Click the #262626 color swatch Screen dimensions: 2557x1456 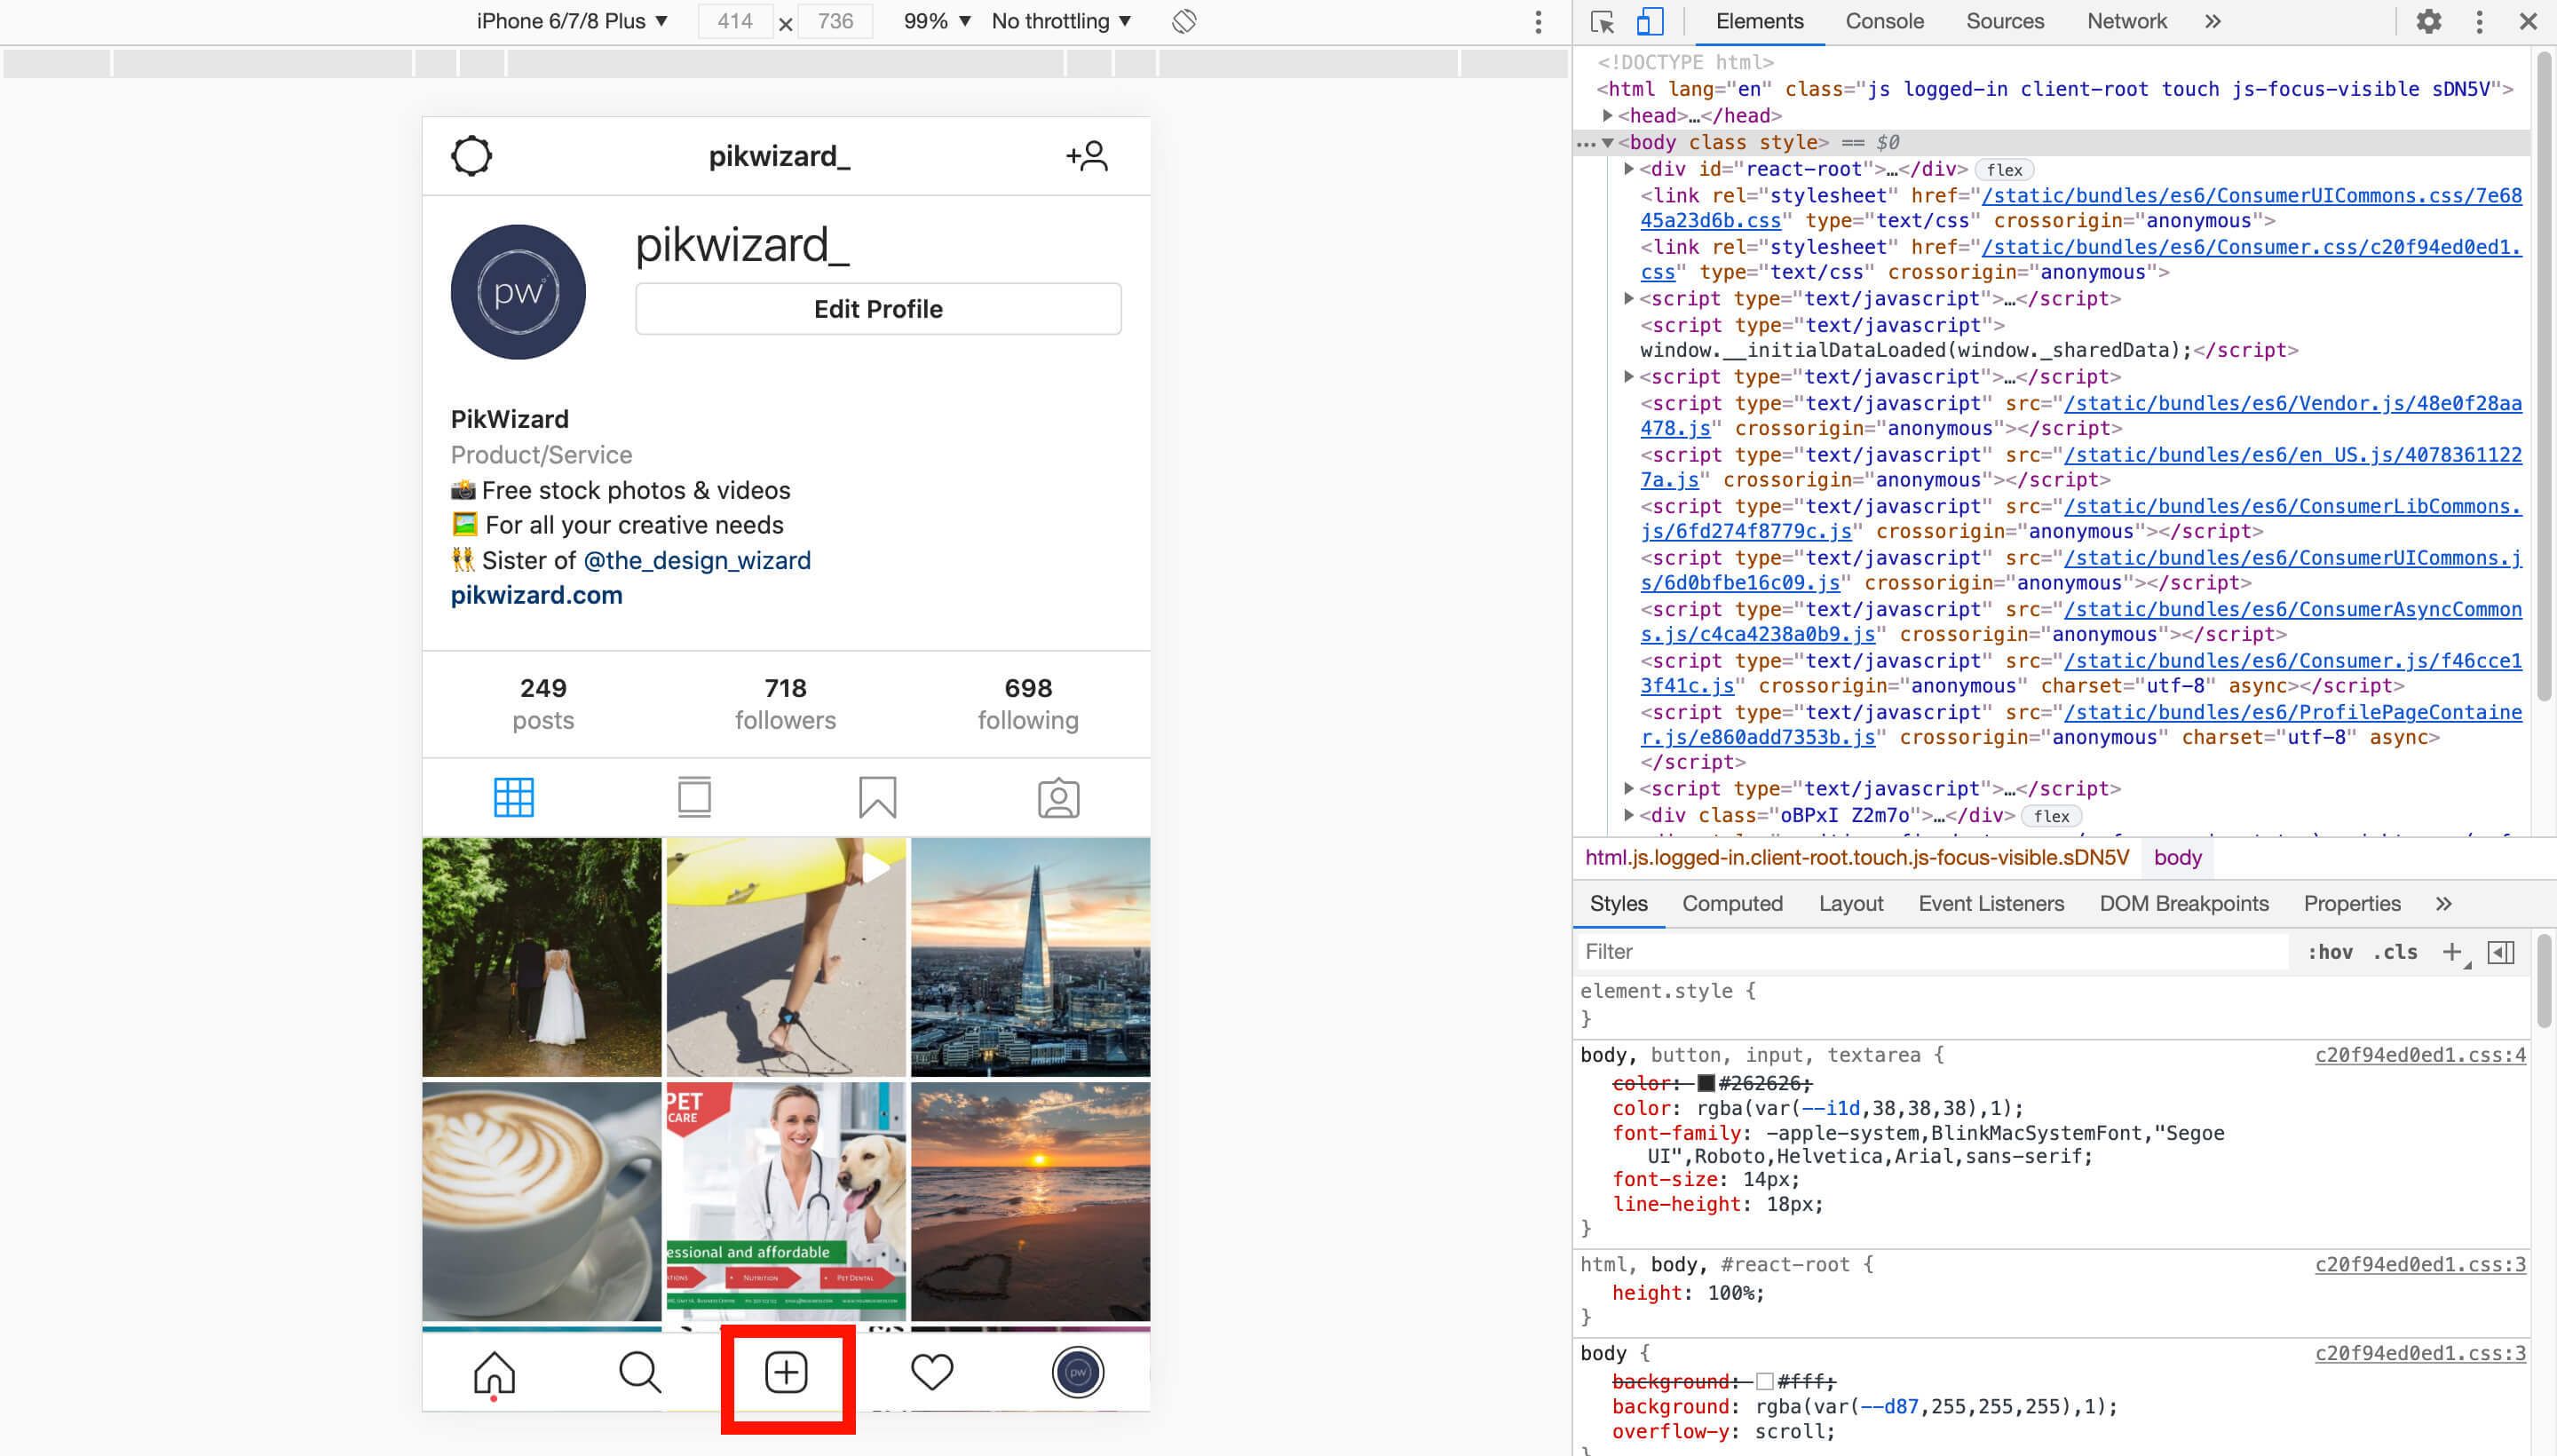1706,1083
